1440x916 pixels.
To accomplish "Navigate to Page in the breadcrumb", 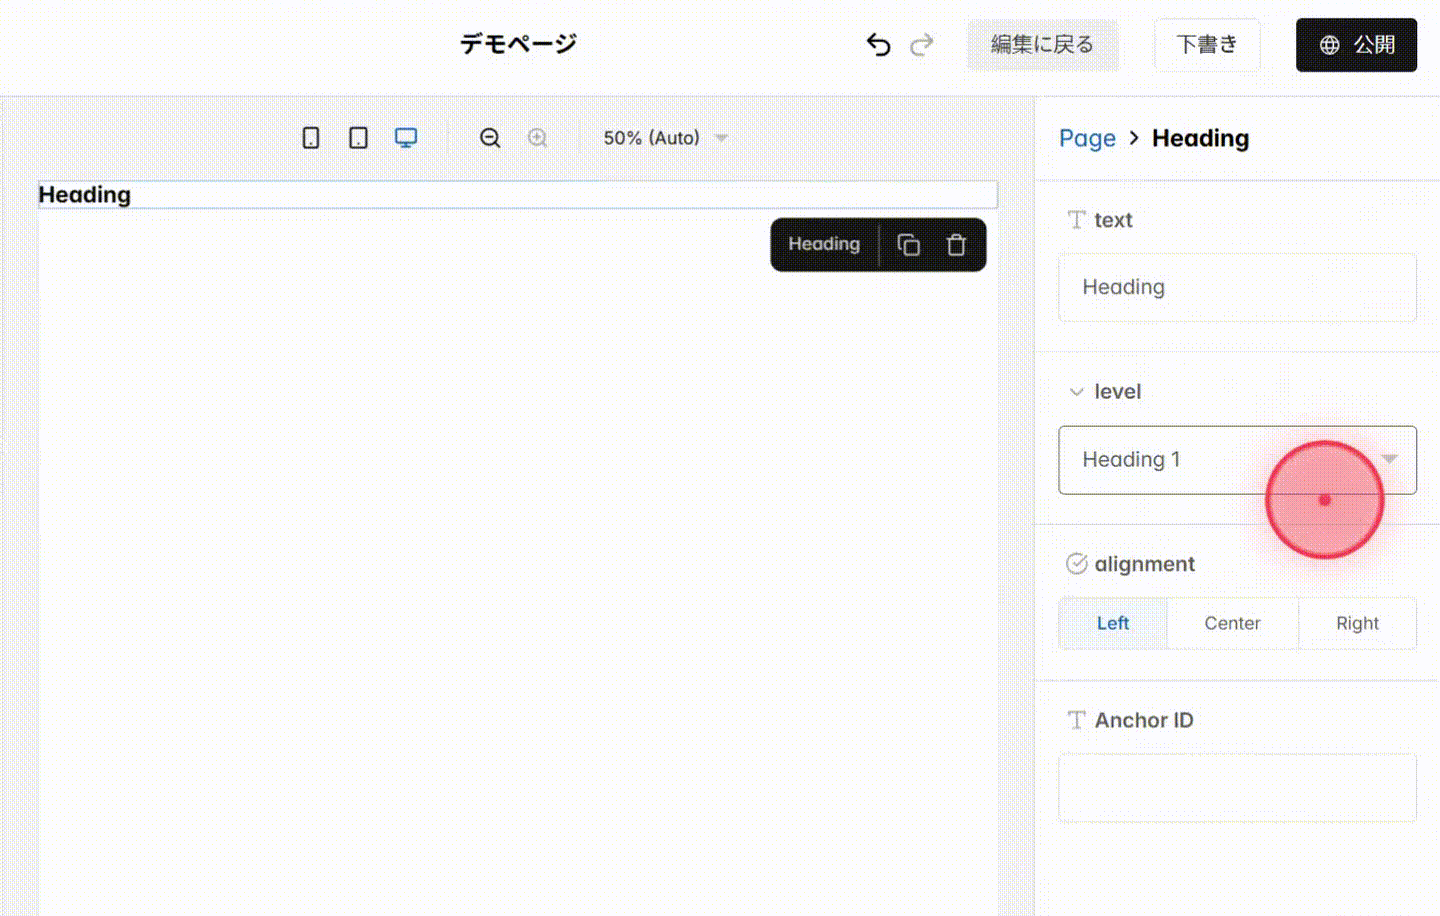I will point(1087,138).
